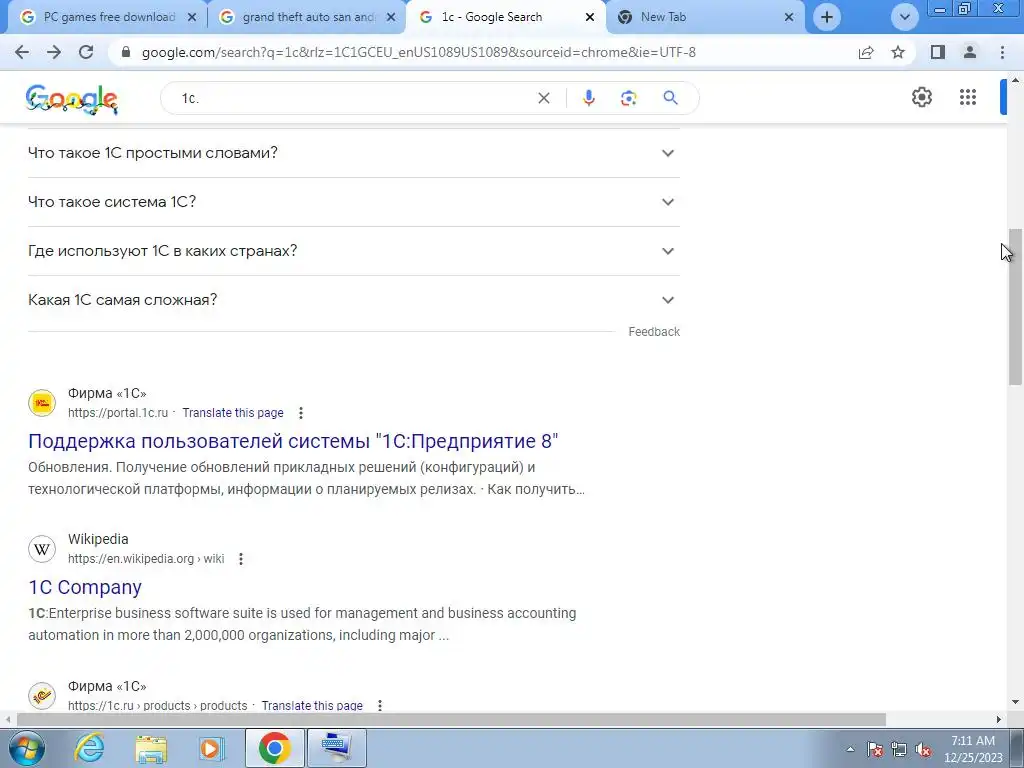Click the horizontal scrollbar thumb
This screenshot has width=1024, height=768.
[451, 720]
